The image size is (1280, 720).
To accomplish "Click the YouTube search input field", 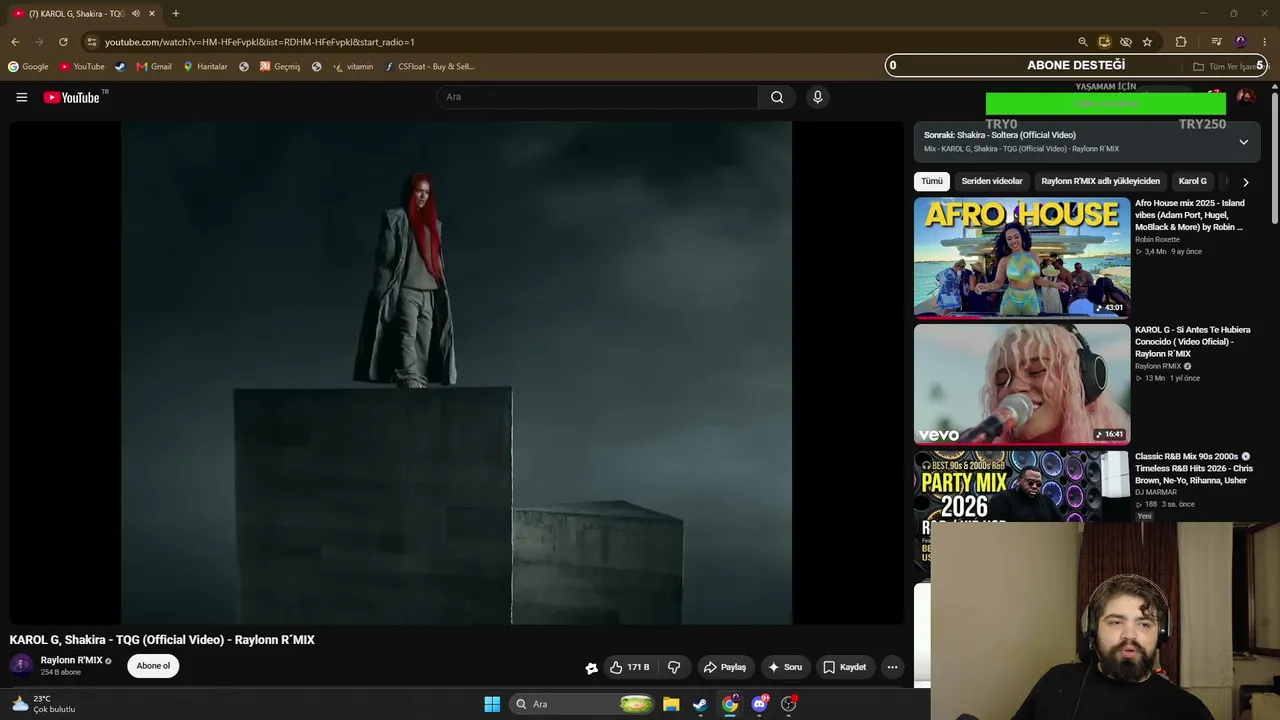I will click(597, 97).
